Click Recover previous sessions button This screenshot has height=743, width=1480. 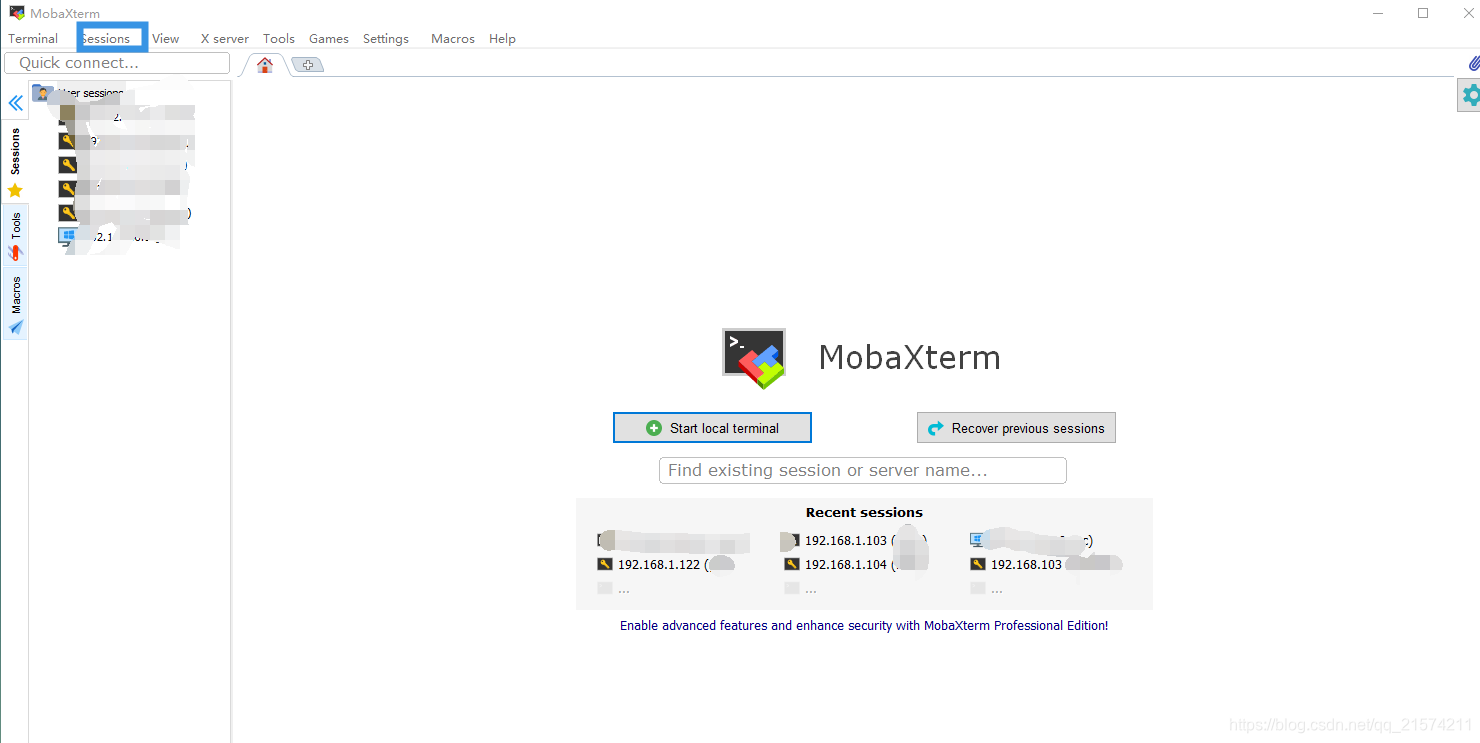click(1016, 428)
